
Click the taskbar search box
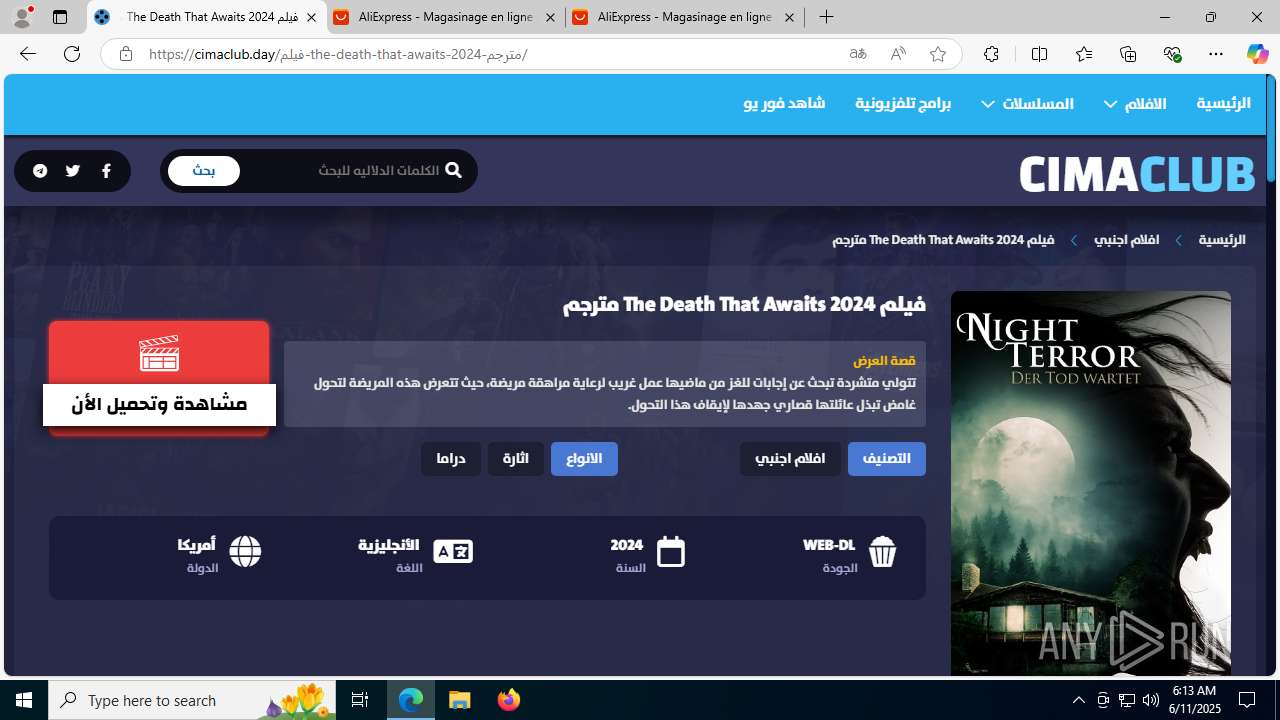[x=192, y=700]
